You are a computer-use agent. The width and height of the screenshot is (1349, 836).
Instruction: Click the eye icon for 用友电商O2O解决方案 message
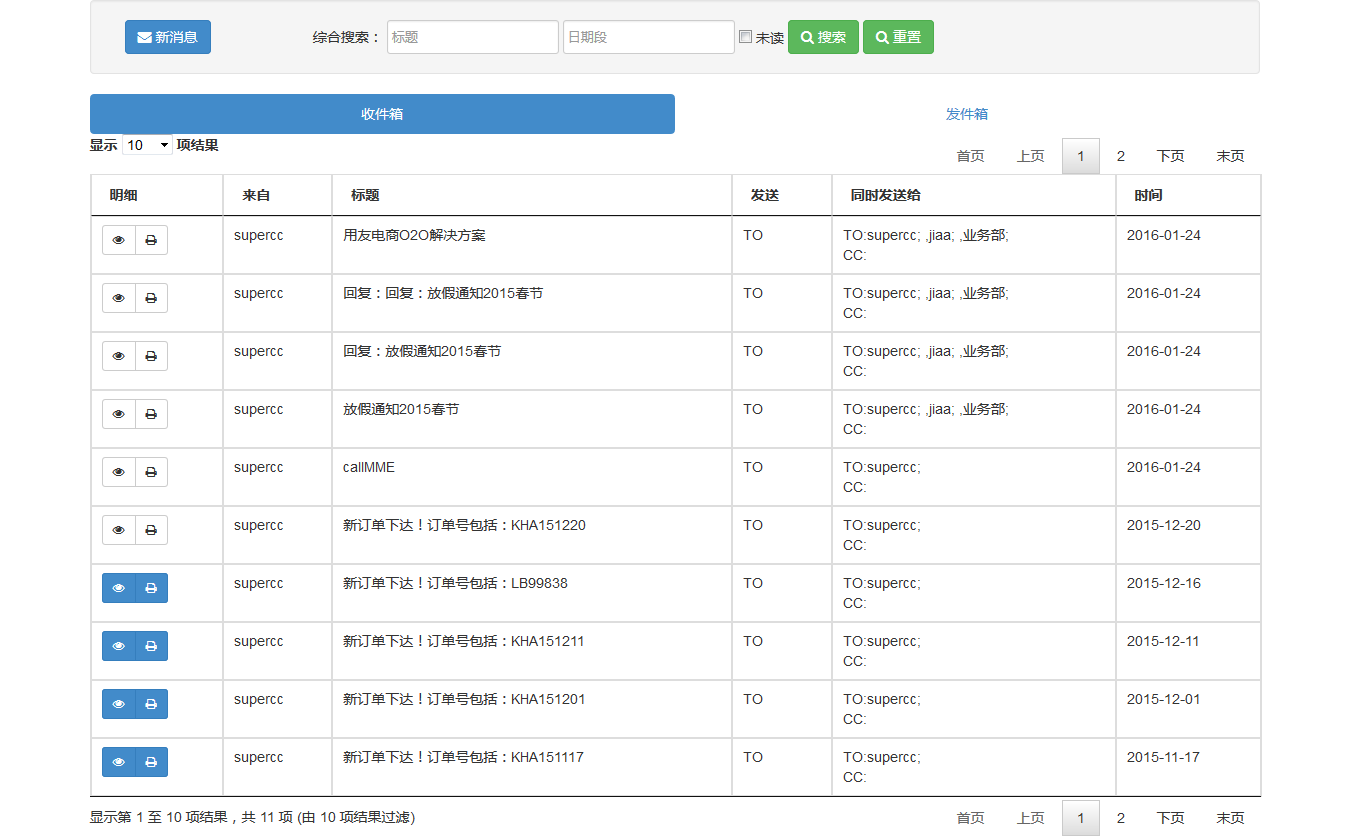click(x=119, y=240)
